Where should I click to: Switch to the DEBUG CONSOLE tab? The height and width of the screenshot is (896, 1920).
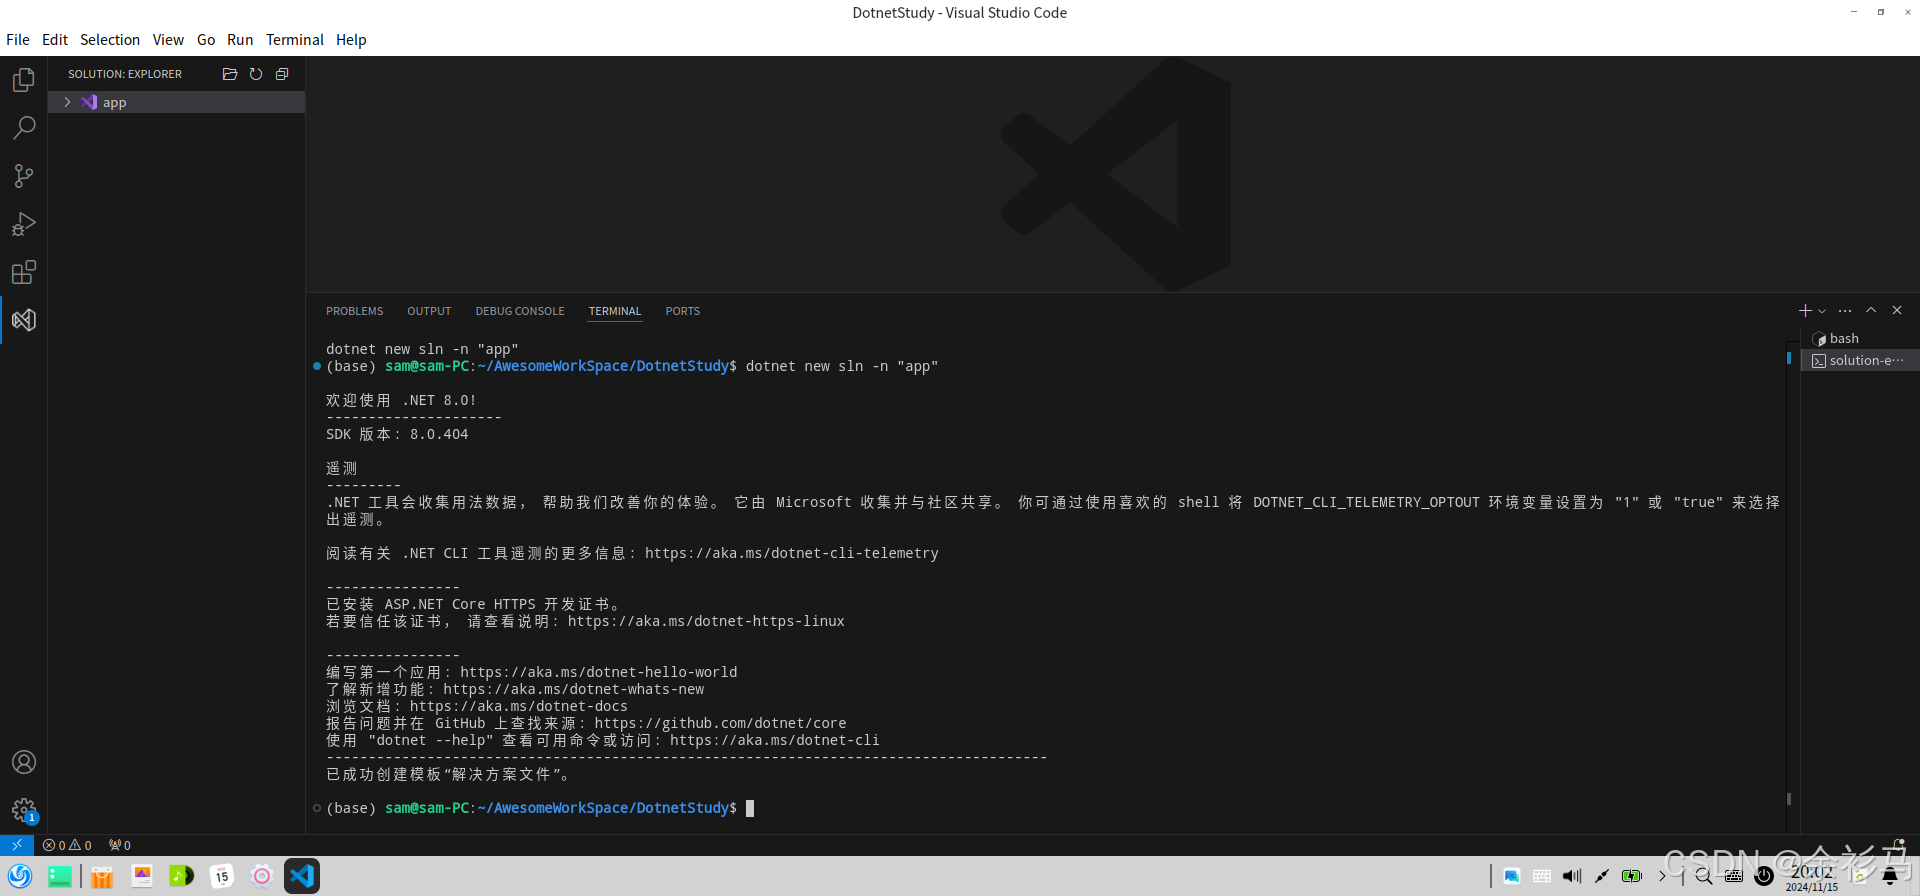click(x=520, y=311)
